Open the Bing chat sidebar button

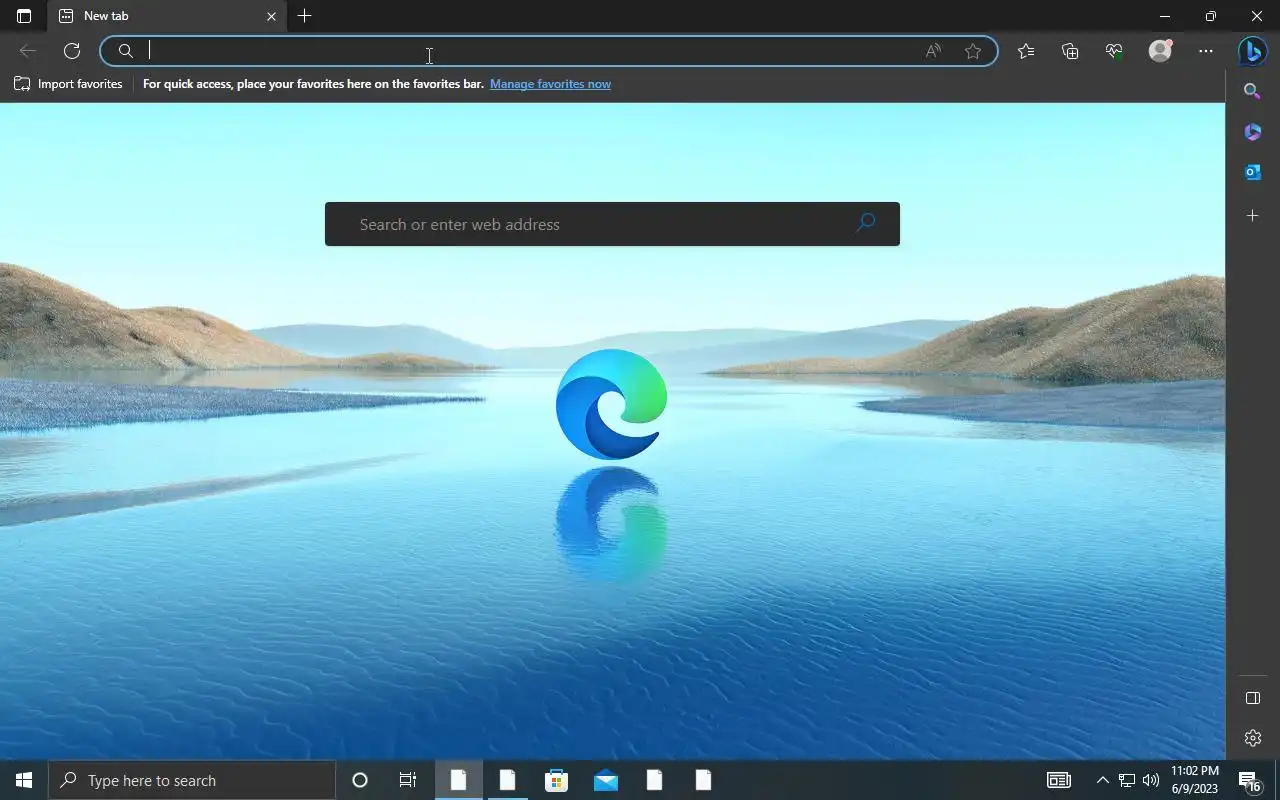[x=1252, y=51]
